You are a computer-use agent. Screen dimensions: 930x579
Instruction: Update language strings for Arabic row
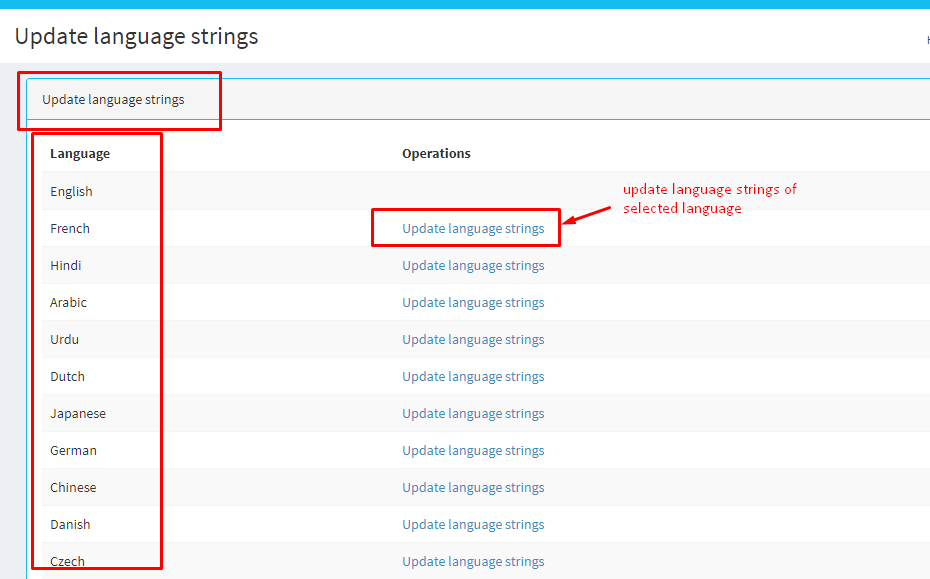point(473,303)
